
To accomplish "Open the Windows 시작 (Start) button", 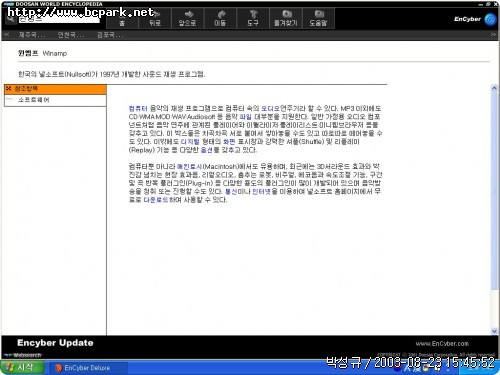I will click(23, 367).
